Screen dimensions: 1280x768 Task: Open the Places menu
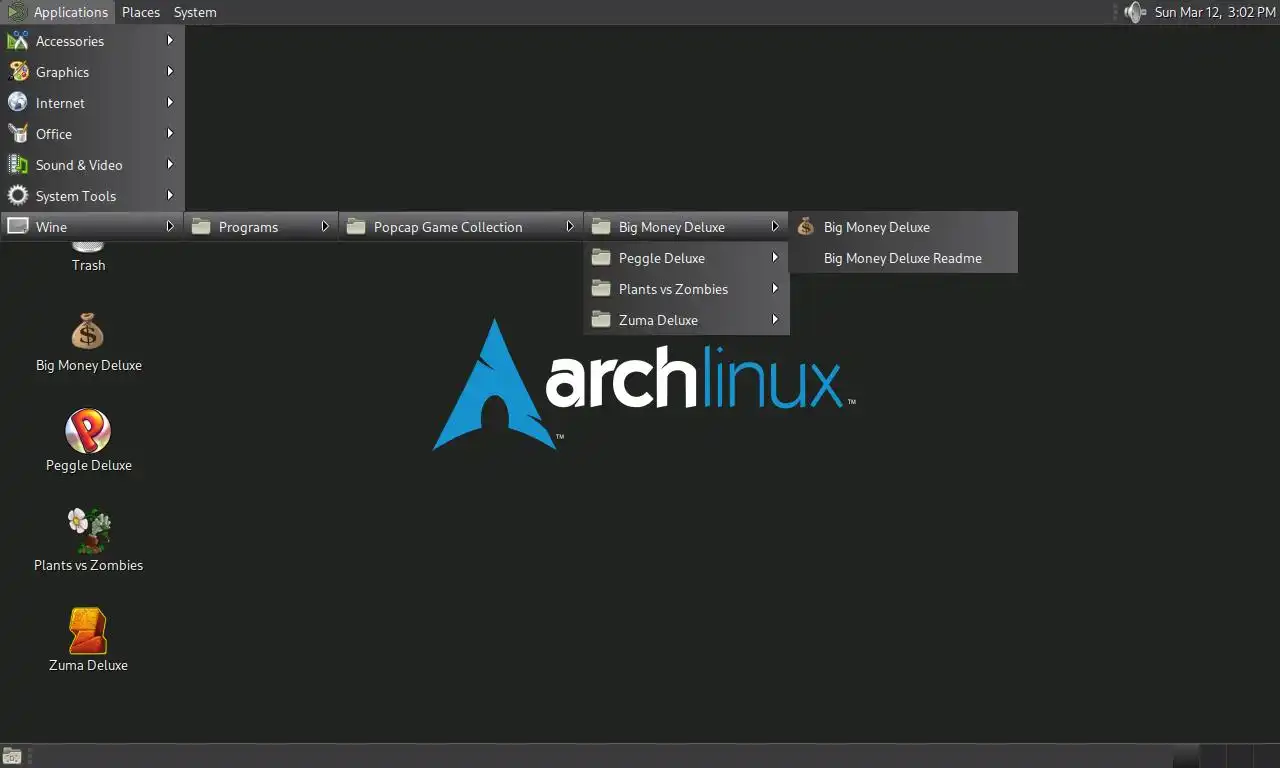tap(141, 12)
